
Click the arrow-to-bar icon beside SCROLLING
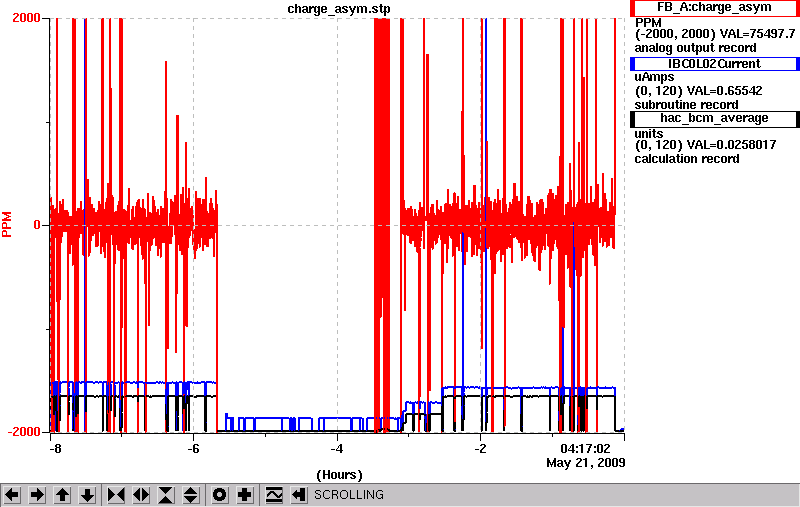pos(299,495)
